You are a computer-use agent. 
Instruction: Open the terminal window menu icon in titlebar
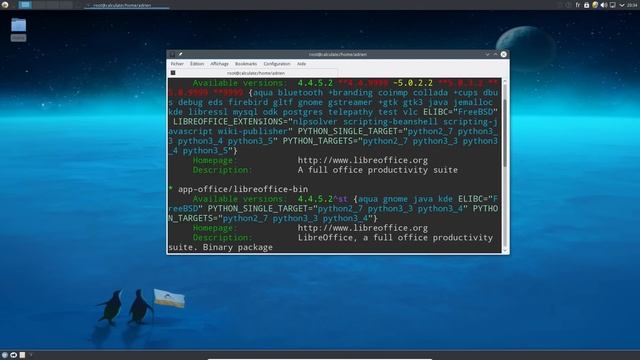(172, 54)
